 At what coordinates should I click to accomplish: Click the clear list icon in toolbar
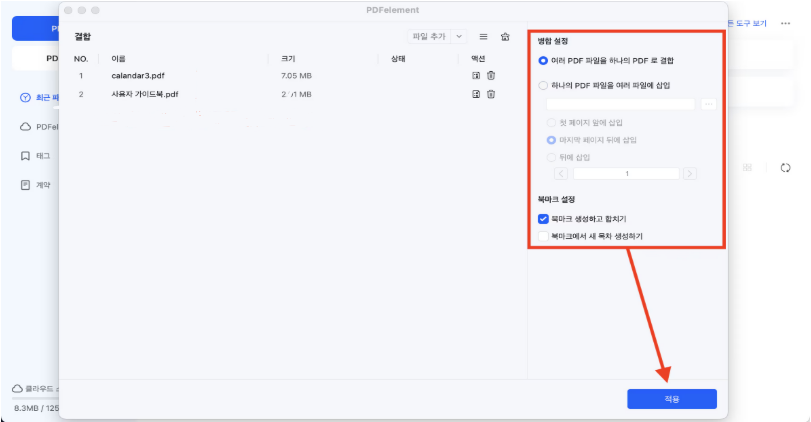point(505,37)
